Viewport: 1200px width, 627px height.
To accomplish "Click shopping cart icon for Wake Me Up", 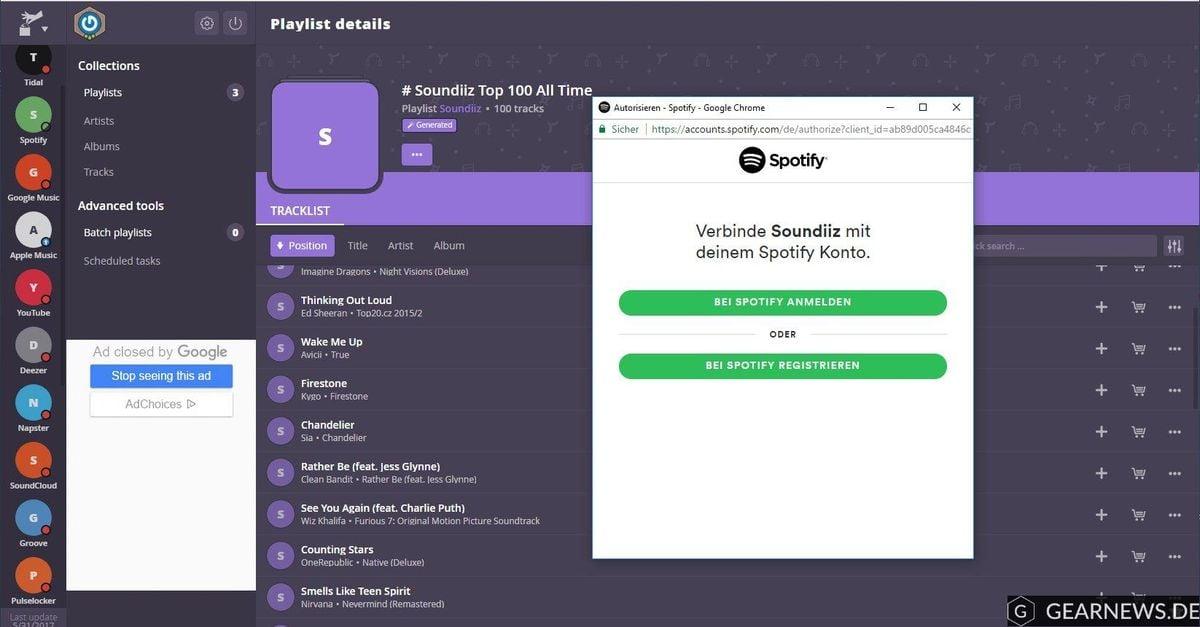I will 1138,349.
